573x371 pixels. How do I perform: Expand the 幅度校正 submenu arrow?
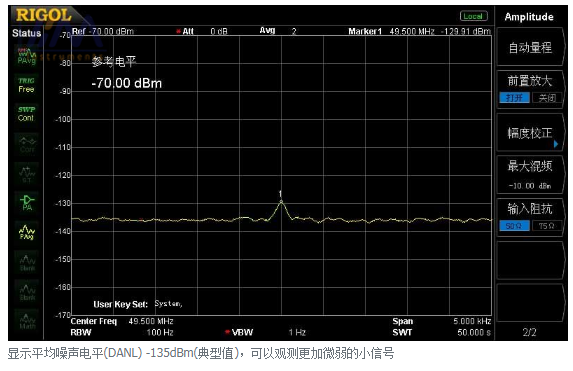555,144
